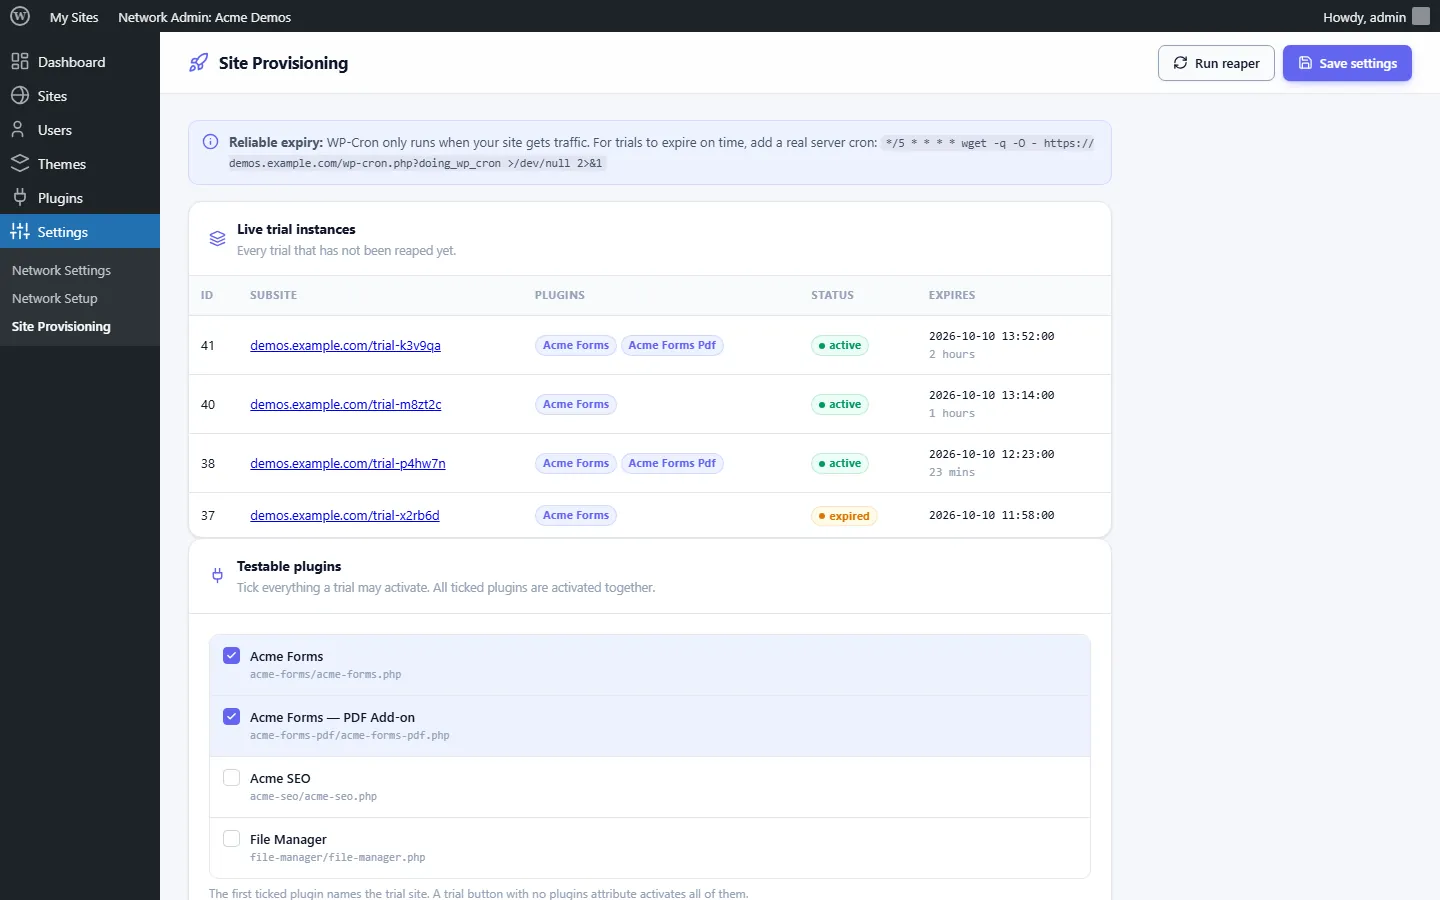This screenshot has width=1440, height=900.
Task: Click the Themes layers icon in sidebar
Action: click(x=20, y=164)
